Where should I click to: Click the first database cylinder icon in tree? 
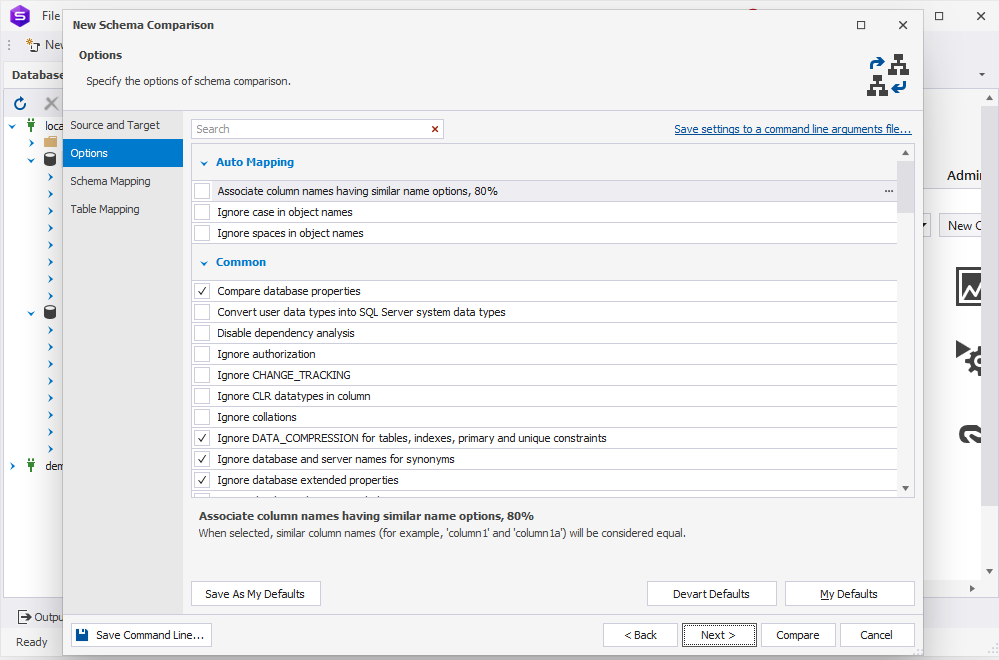click(50, 159)
